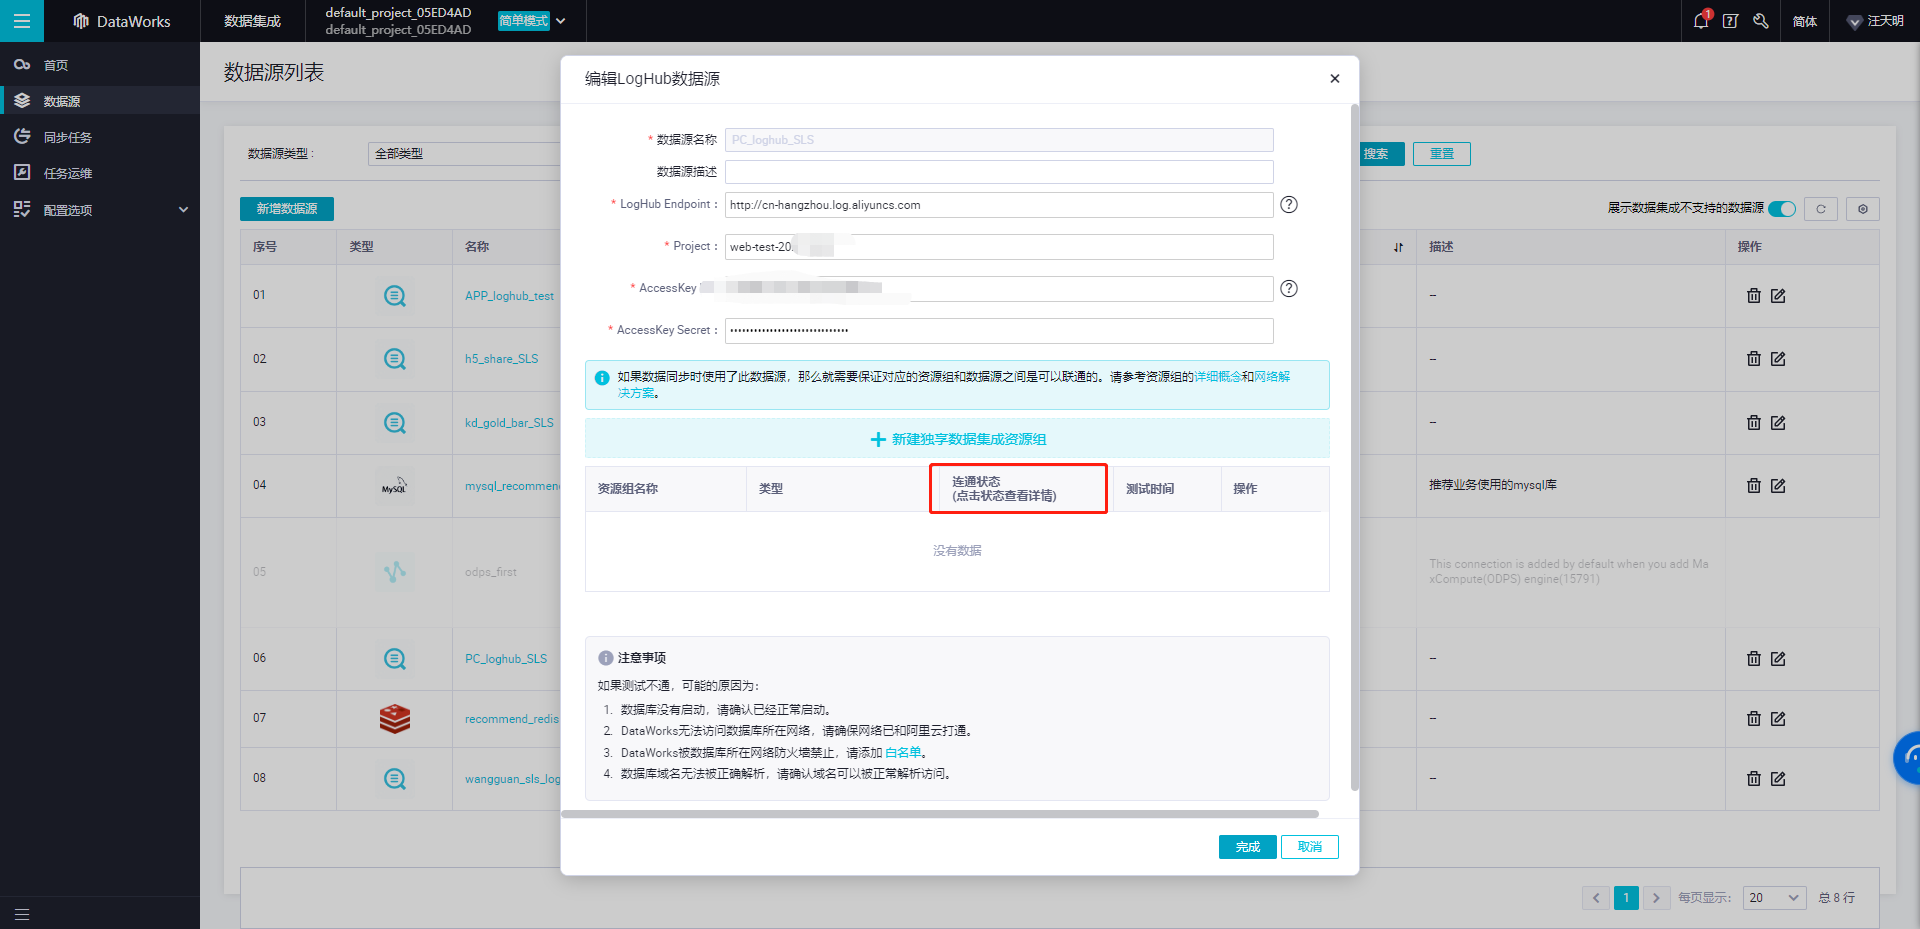Edit the mysql data source in row 04
This screenshot has width=1920, height=929.
click(1778, 486)
